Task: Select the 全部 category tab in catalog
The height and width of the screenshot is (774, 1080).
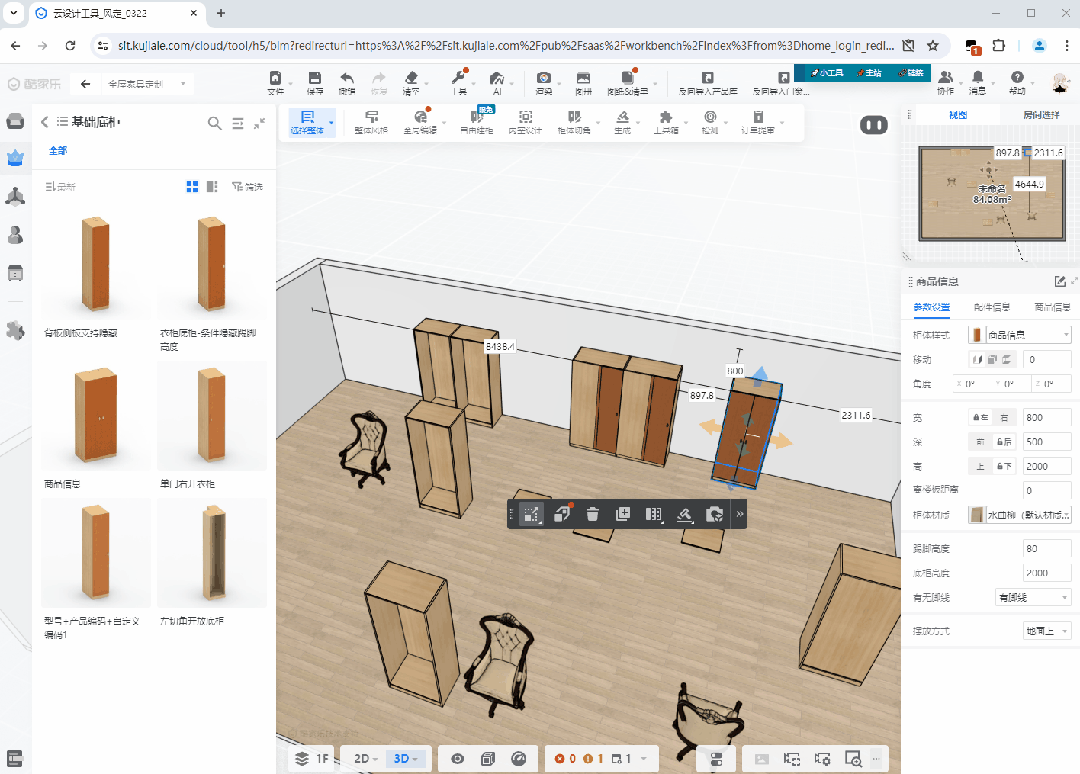Action: (x=58, y=150)
